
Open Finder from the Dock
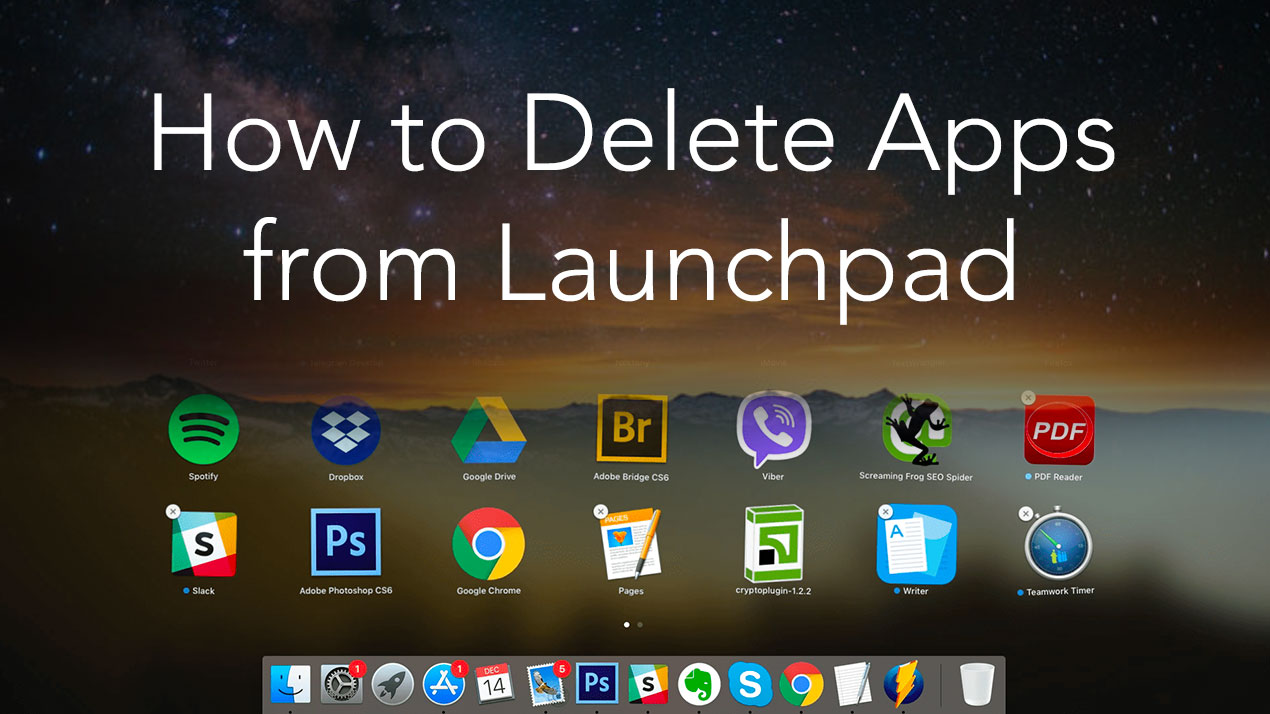pos(291,684)
